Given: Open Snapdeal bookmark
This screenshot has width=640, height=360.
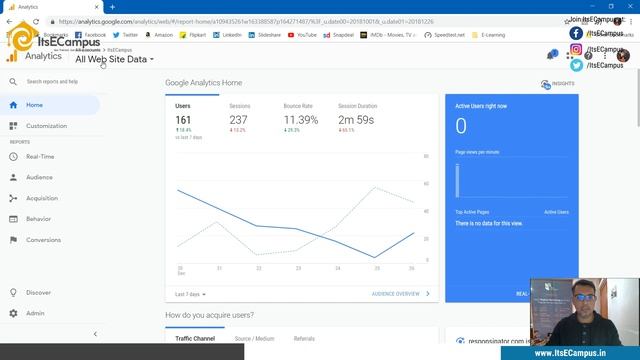Looking at the screenshot, I should click(338, 35).
